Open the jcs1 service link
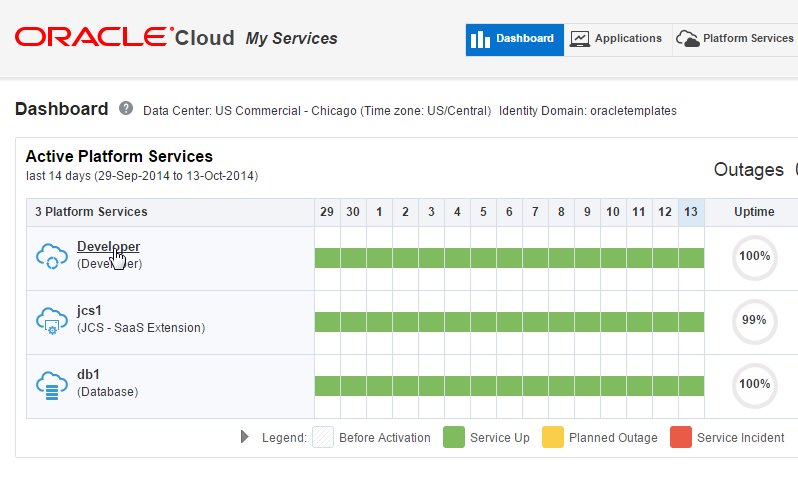The height and width of the screenshot is (480, 798). [x=89, y=310]
